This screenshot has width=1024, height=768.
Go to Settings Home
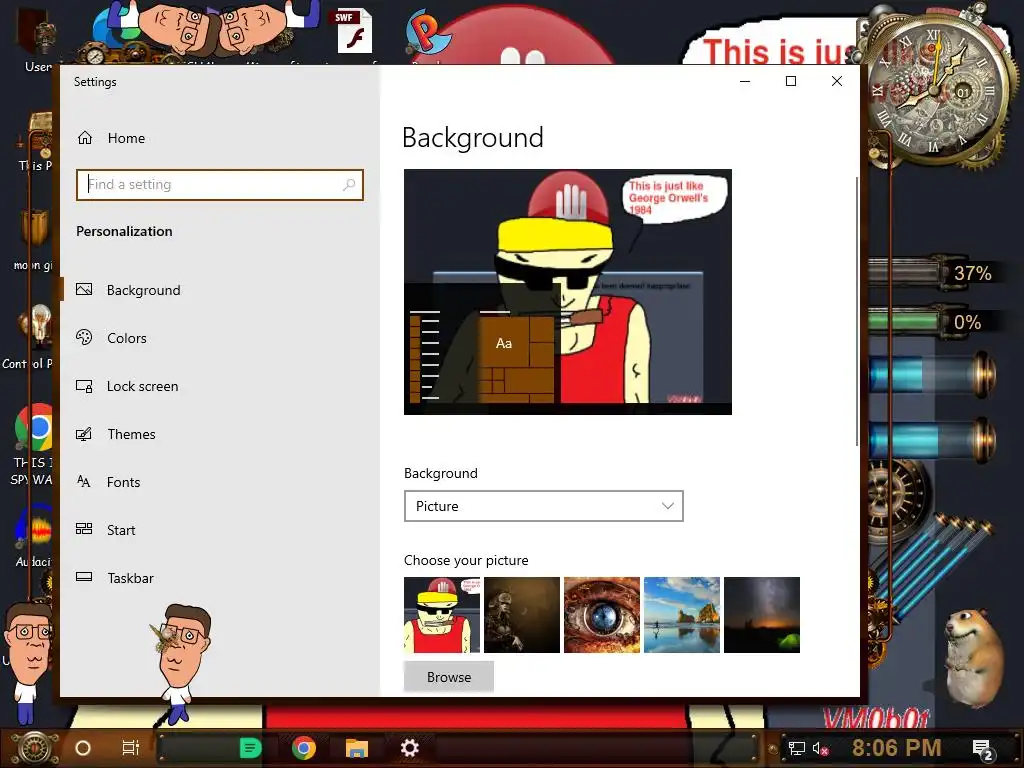[x=111, y=138]
